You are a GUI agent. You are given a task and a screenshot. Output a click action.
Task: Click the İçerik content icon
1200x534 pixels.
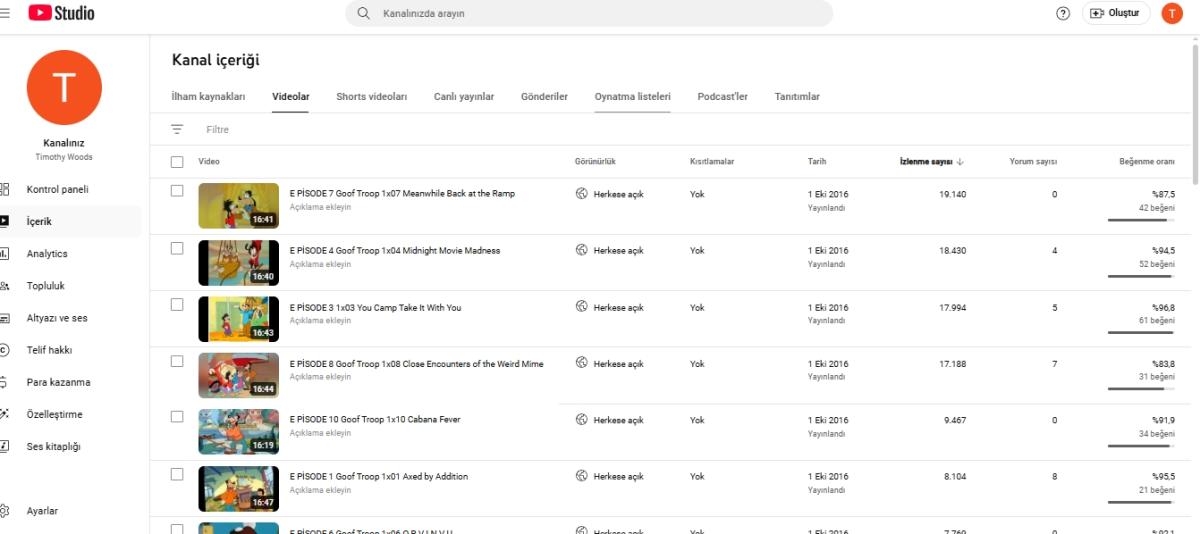[5, 221]
